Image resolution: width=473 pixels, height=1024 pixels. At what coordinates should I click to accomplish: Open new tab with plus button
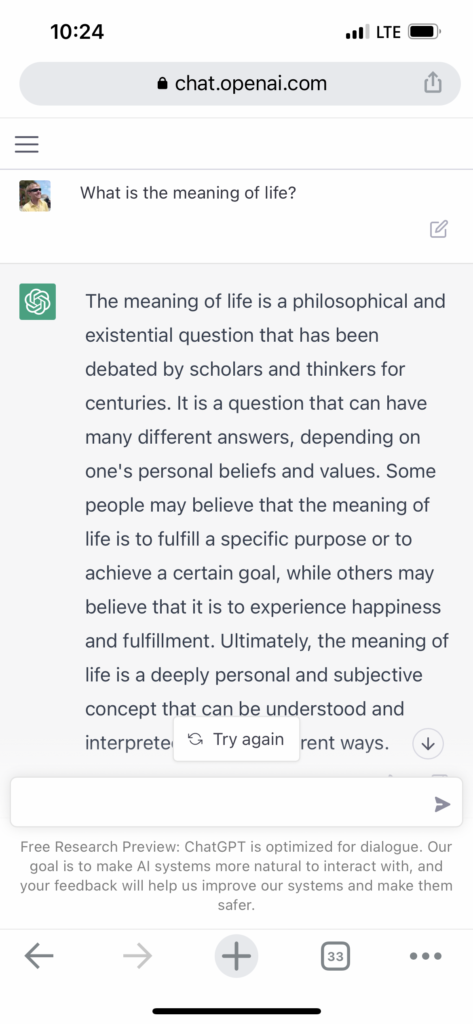pos(236,957)
